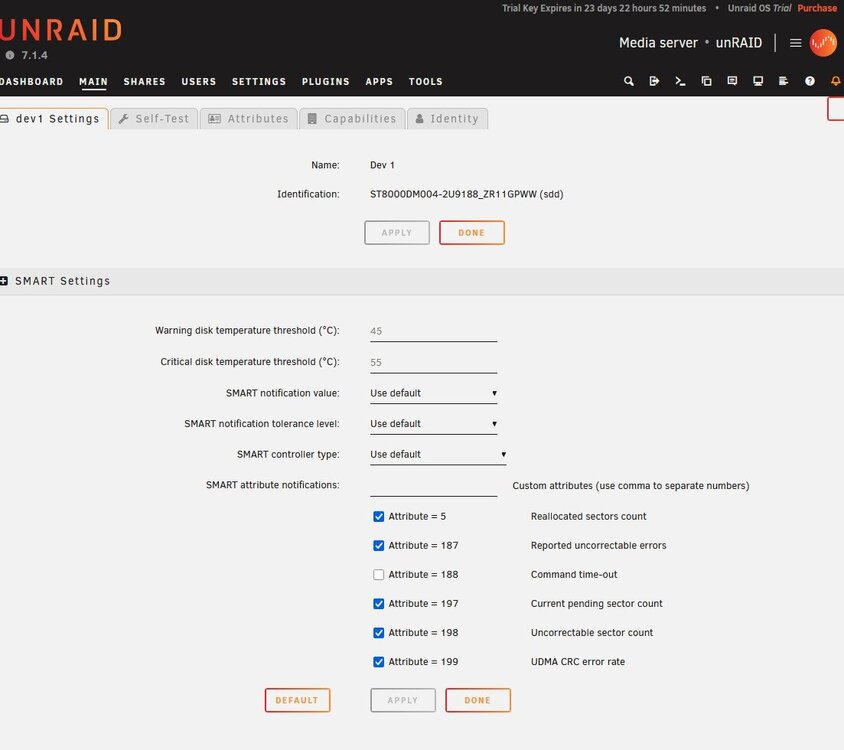Click the UDMA CRC error rate label
Image resolution: width=844 pixels, height=750 pixels.
578,662
